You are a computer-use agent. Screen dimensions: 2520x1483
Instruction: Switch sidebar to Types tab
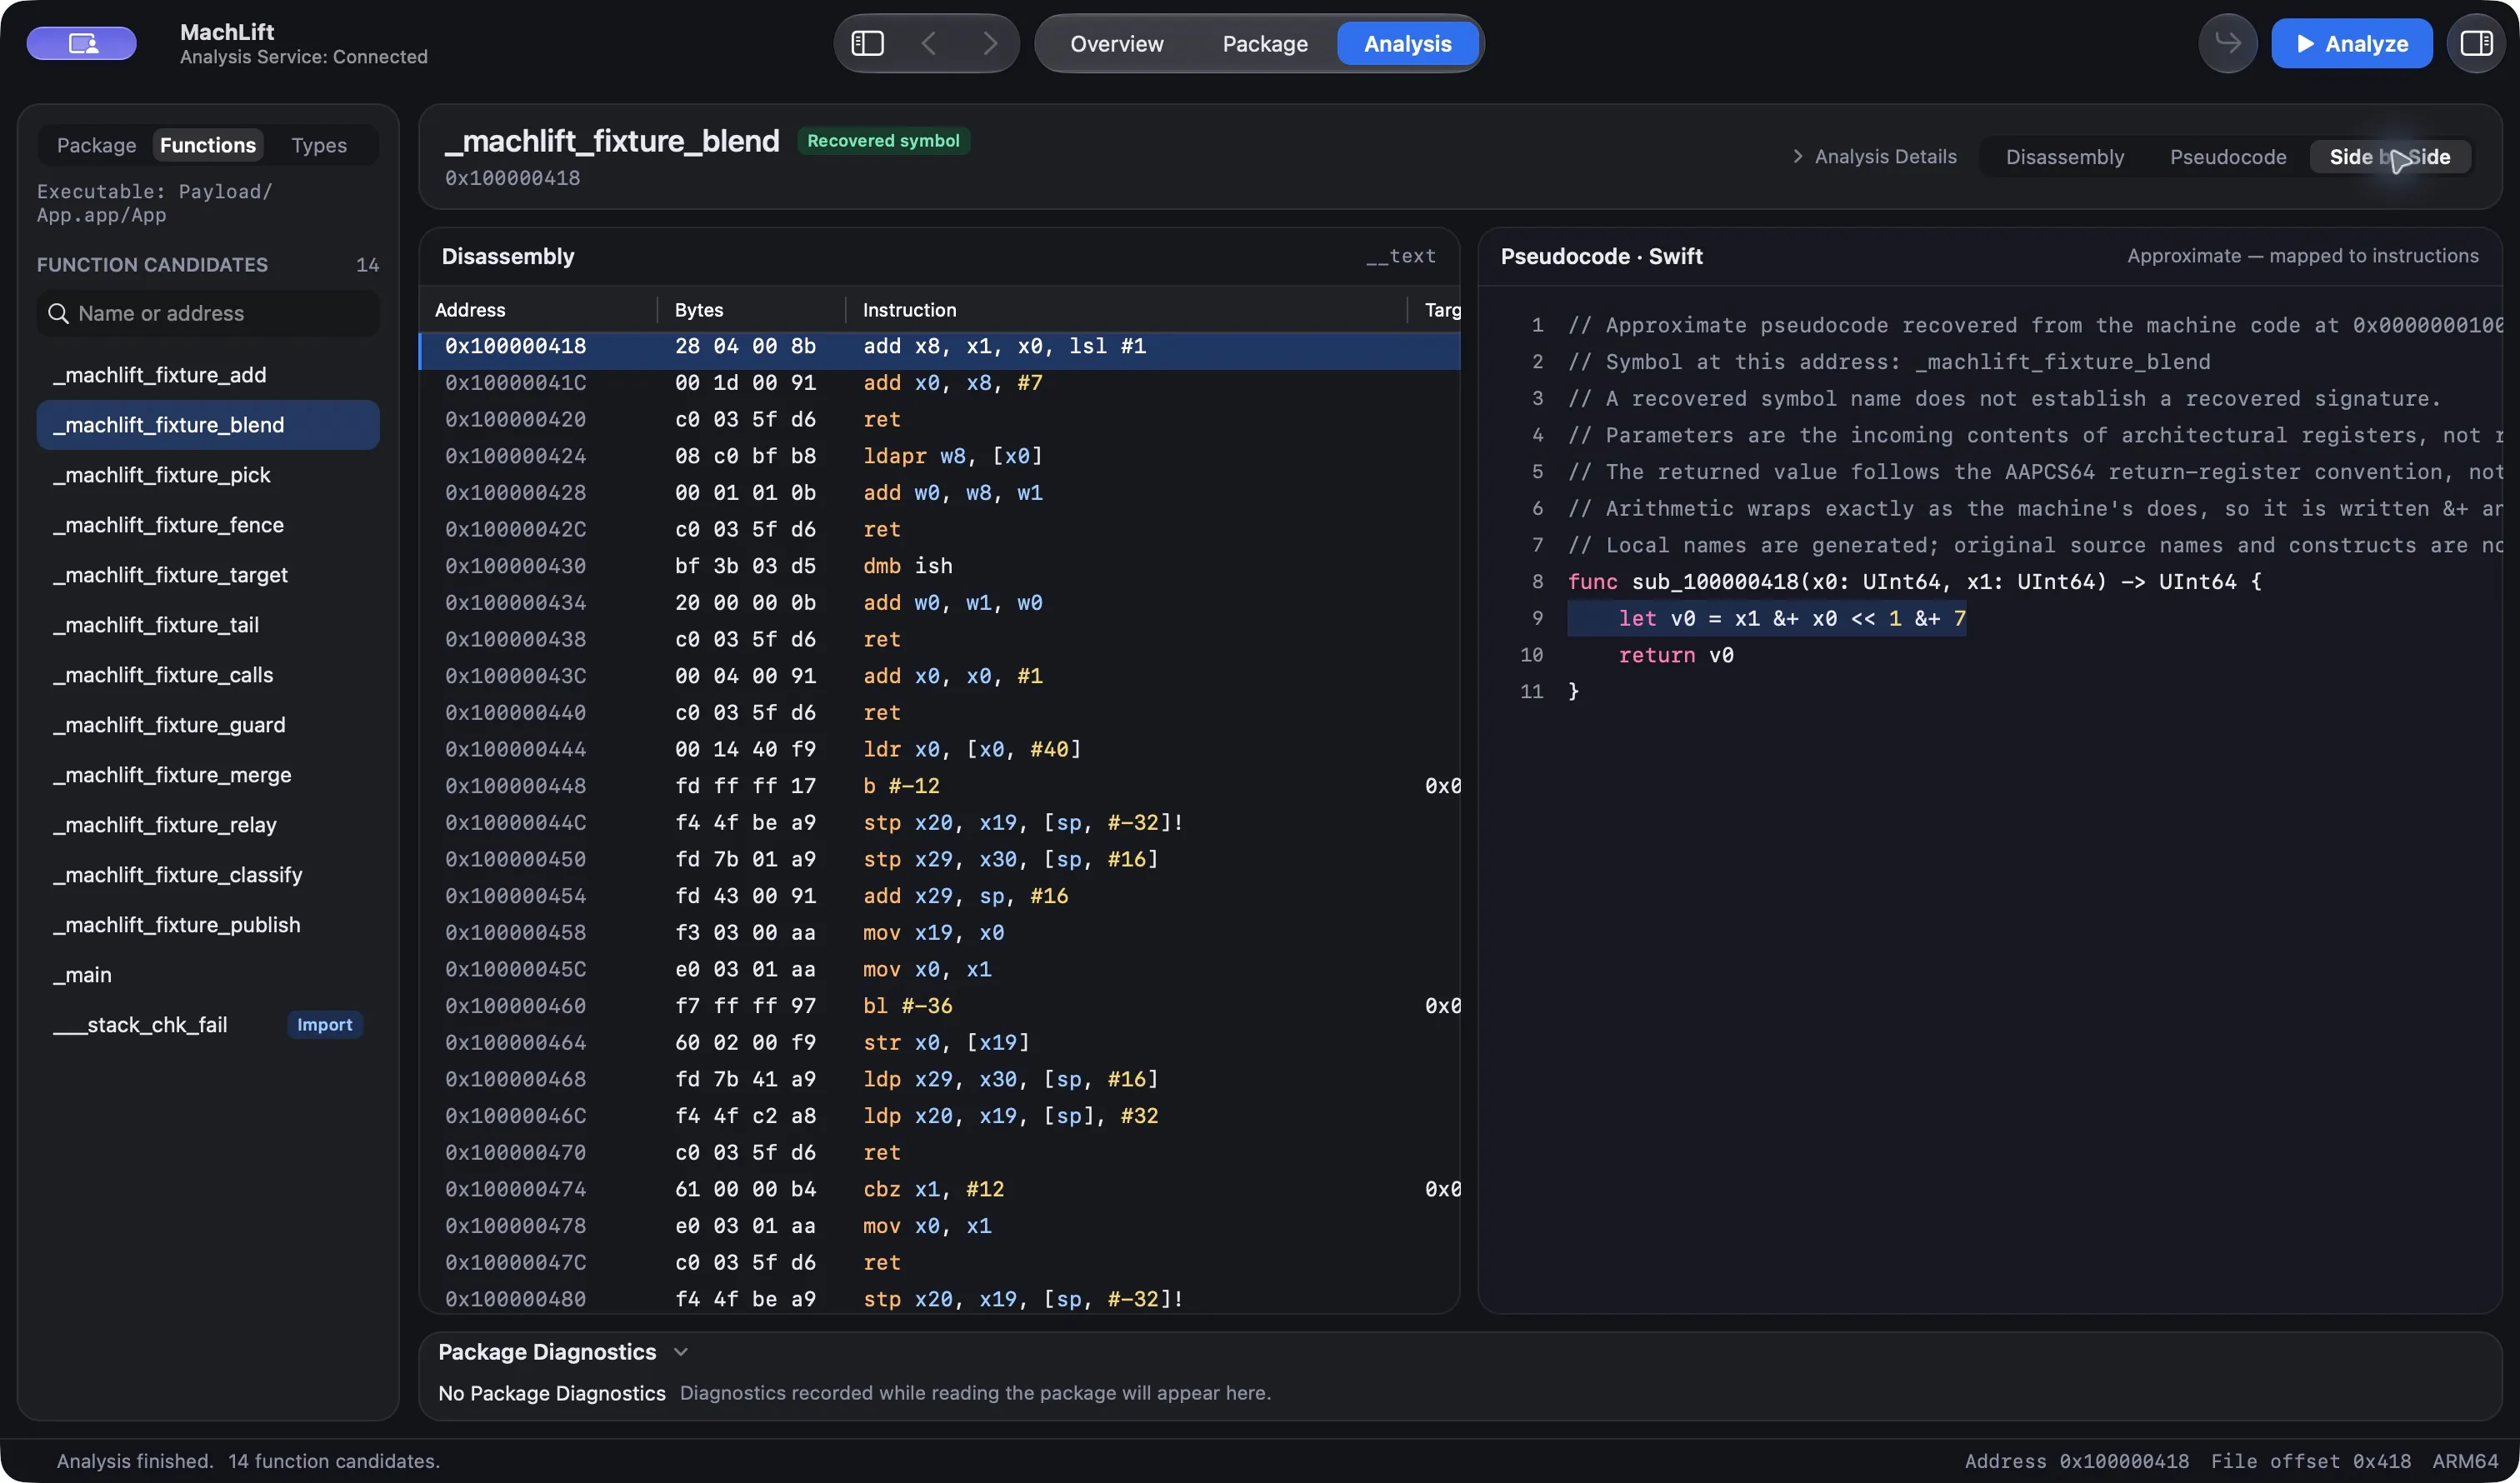tap(319, 145)
